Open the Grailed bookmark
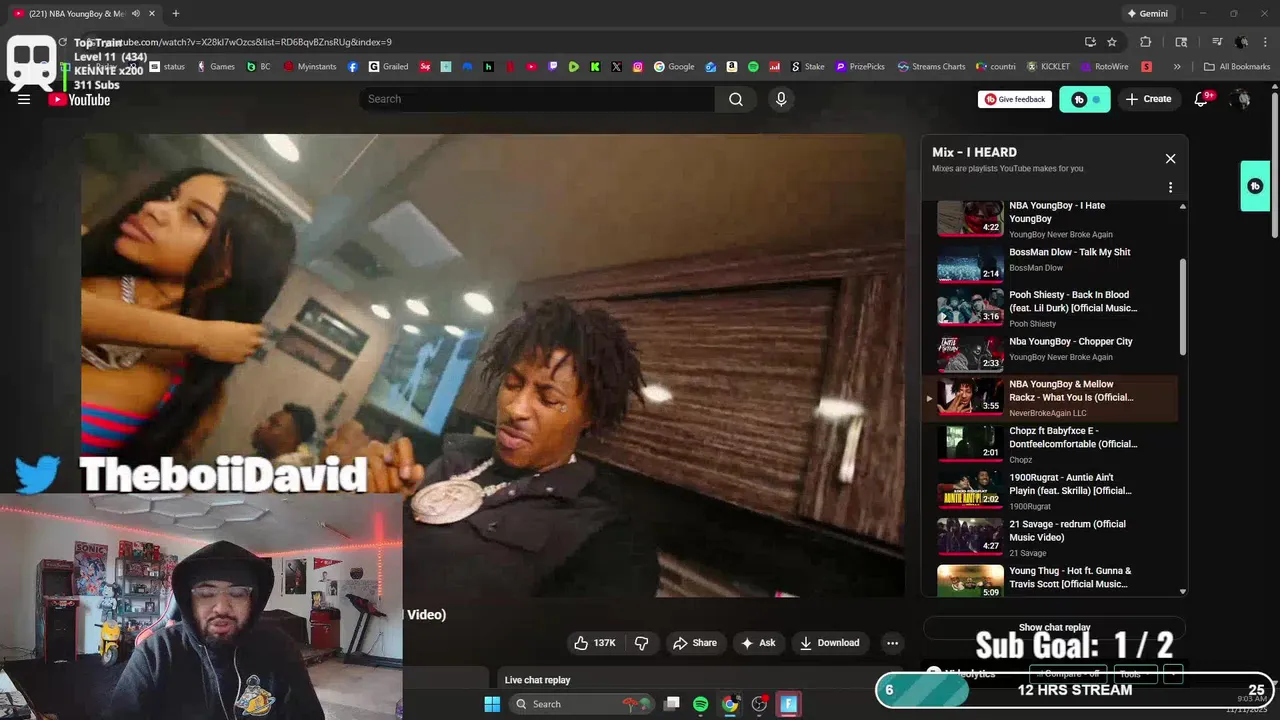 coord(388,67)
